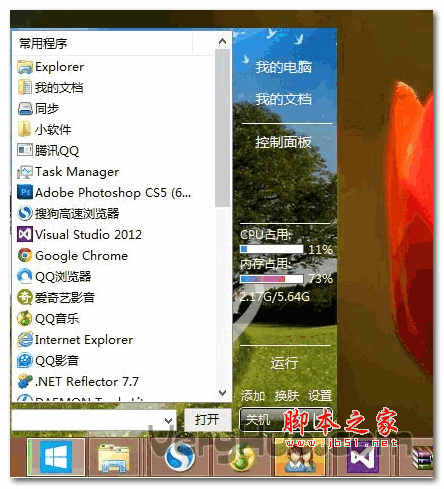The image size is (444, 489).
Task: Open the Google Chrome icon
Action: point(25,255)
